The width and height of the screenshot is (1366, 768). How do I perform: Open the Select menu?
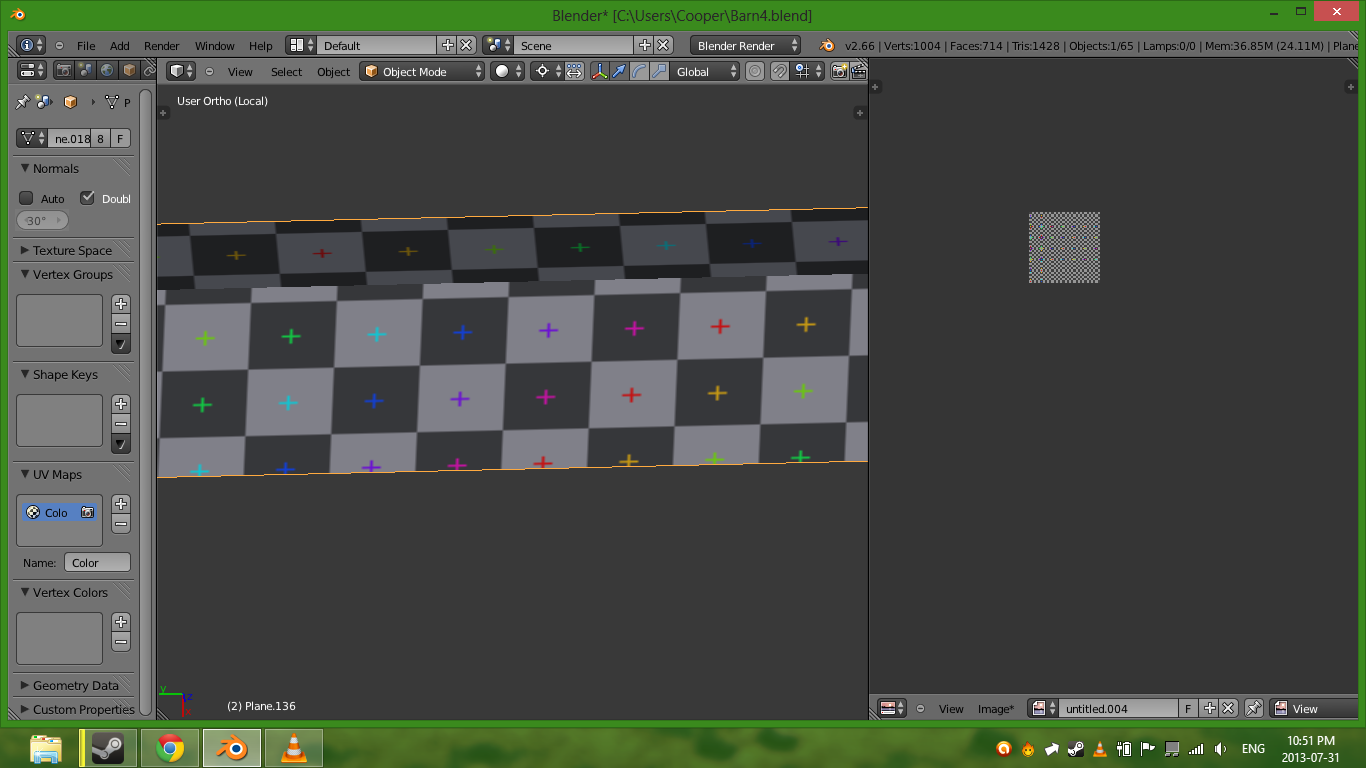(286, 72)
